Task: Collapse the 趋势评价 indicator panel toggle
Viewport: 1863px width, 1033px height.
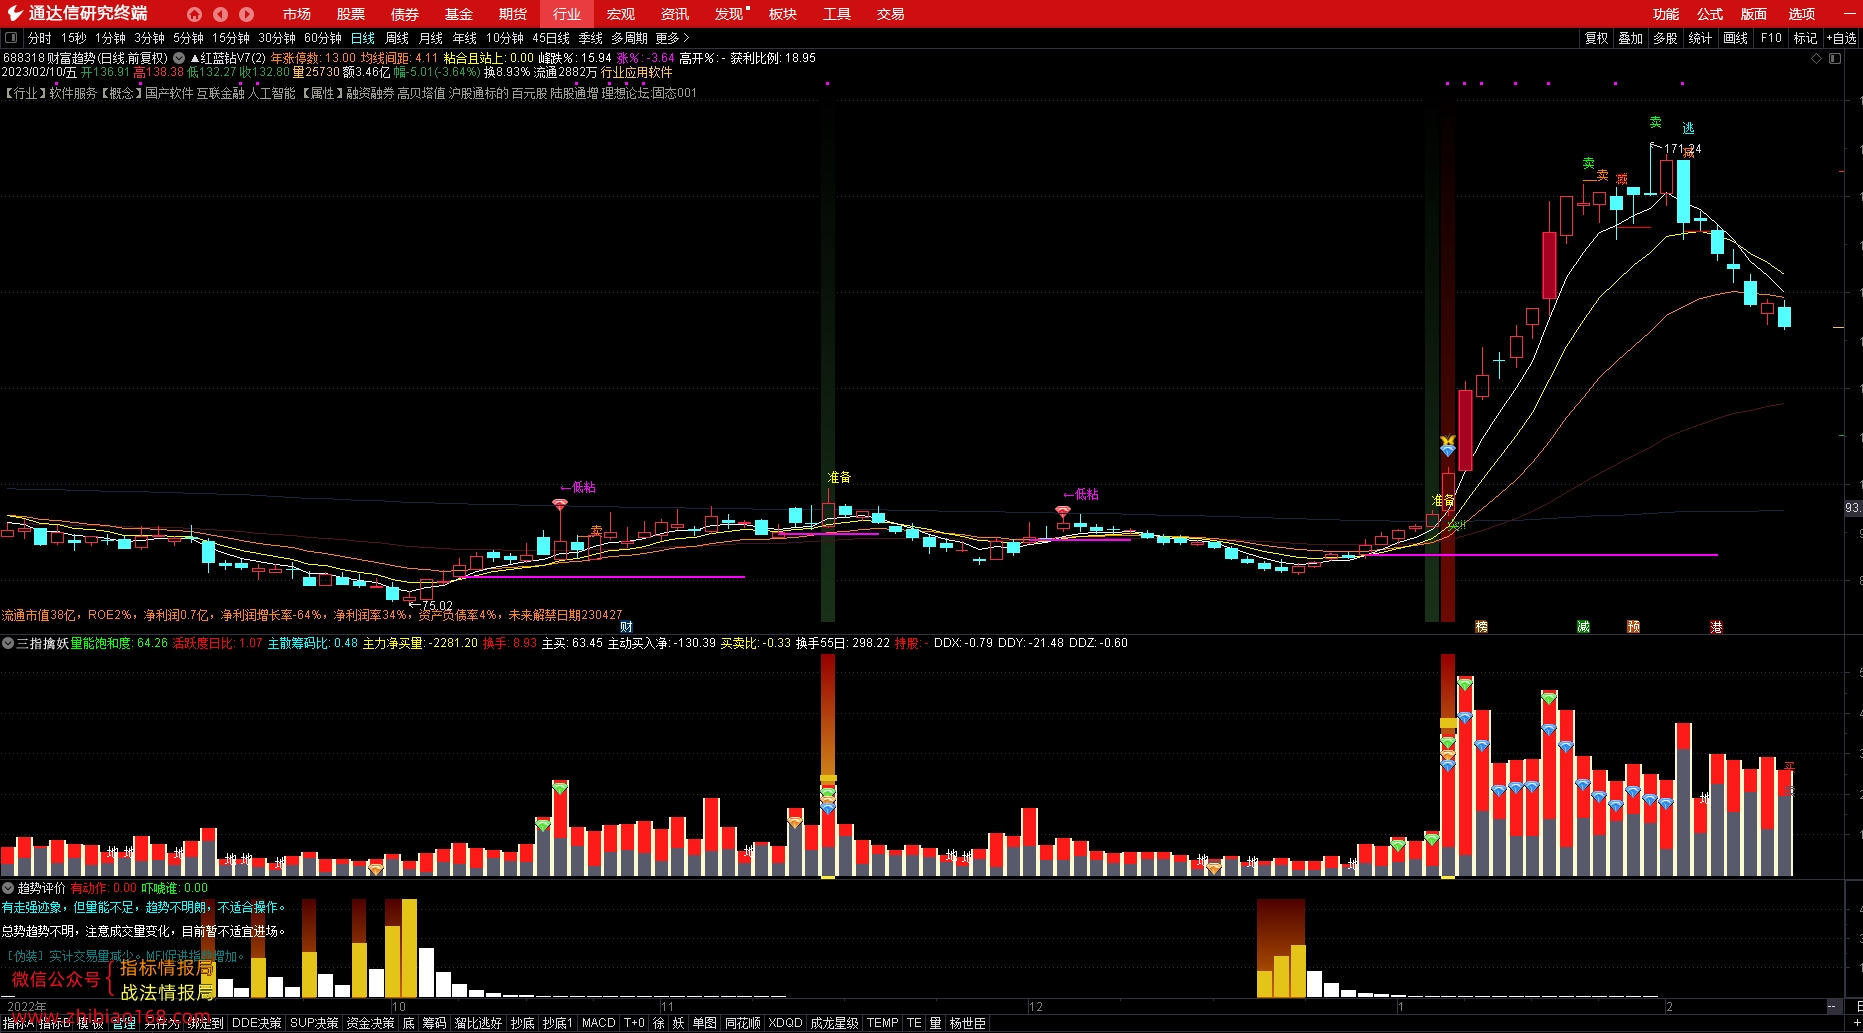Action: coord(8,888)
